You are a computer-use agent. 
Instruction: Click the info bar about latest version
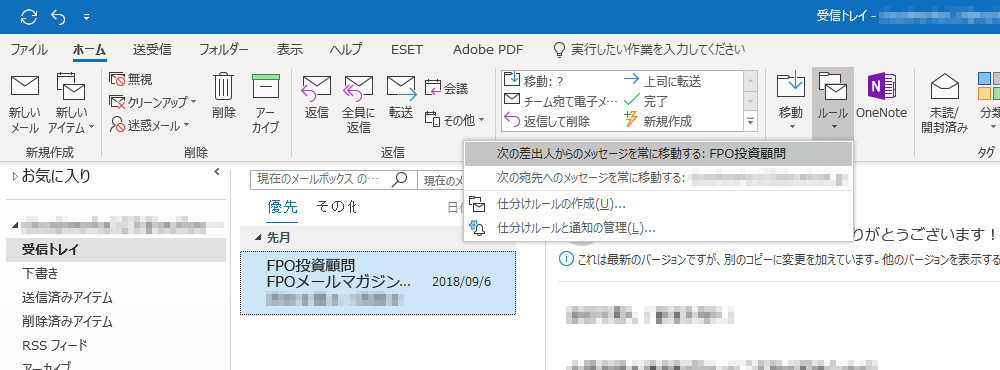(778, 260)
